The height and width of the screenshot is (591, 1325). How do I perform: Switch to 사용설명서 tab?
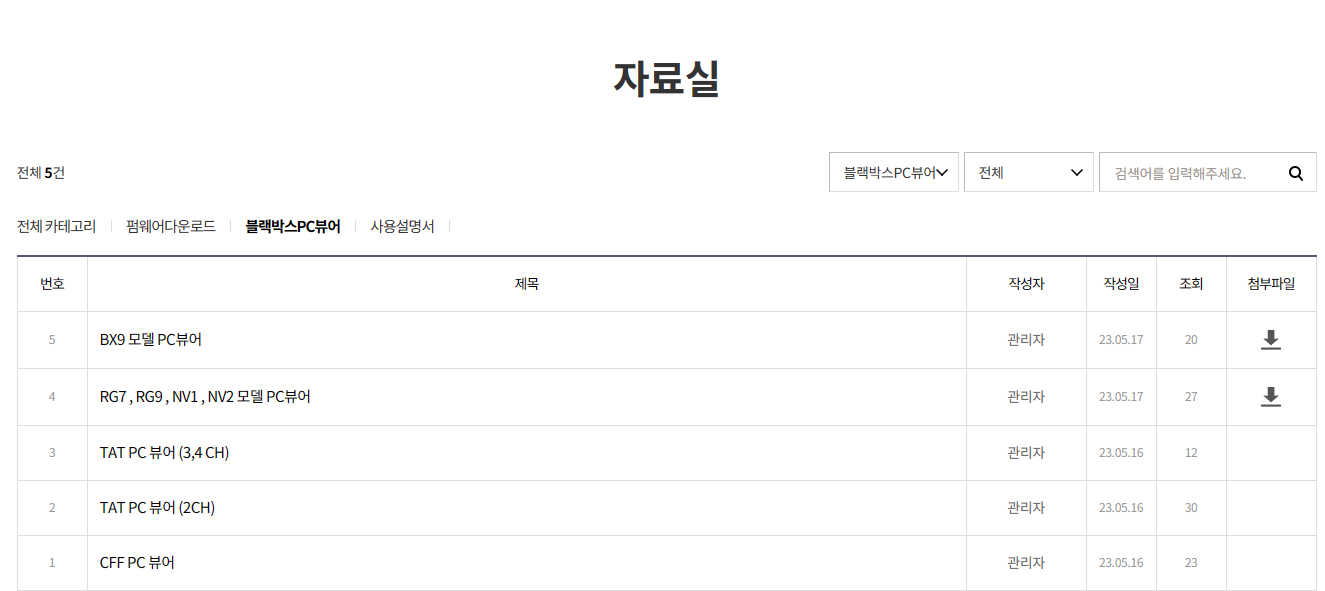click(402, 226)
